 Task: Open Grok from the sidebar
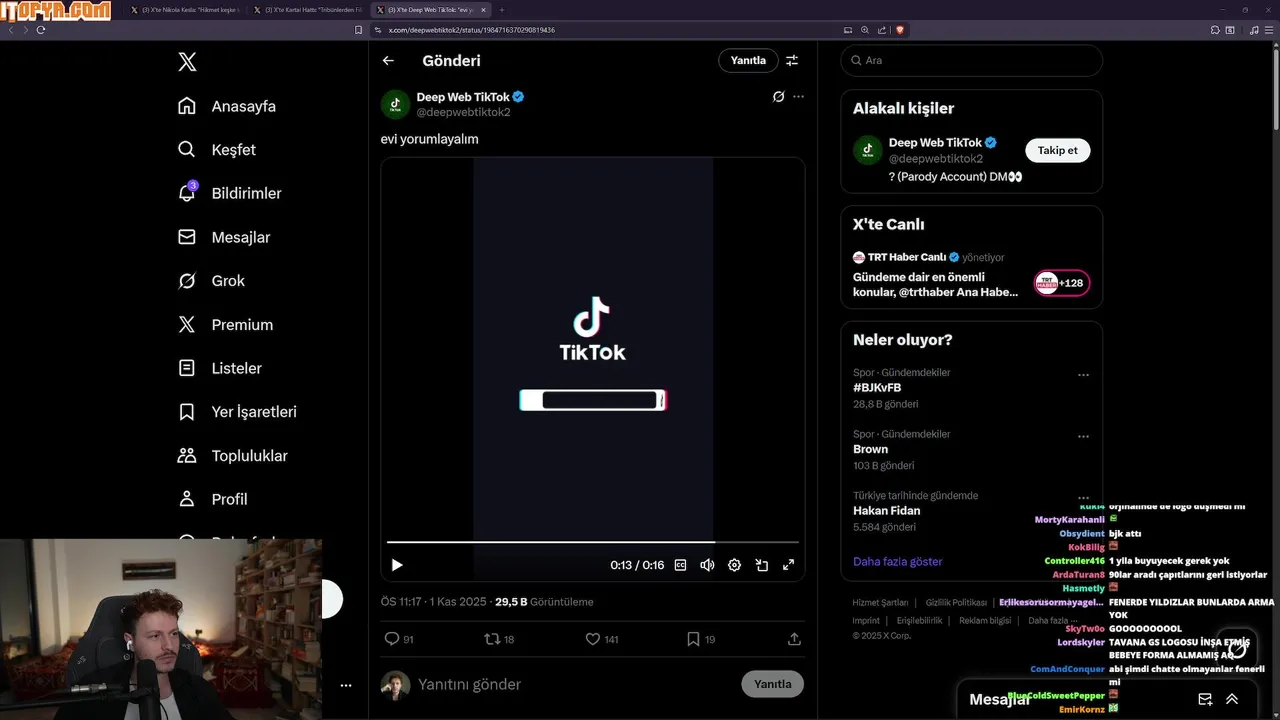[211, 281]
